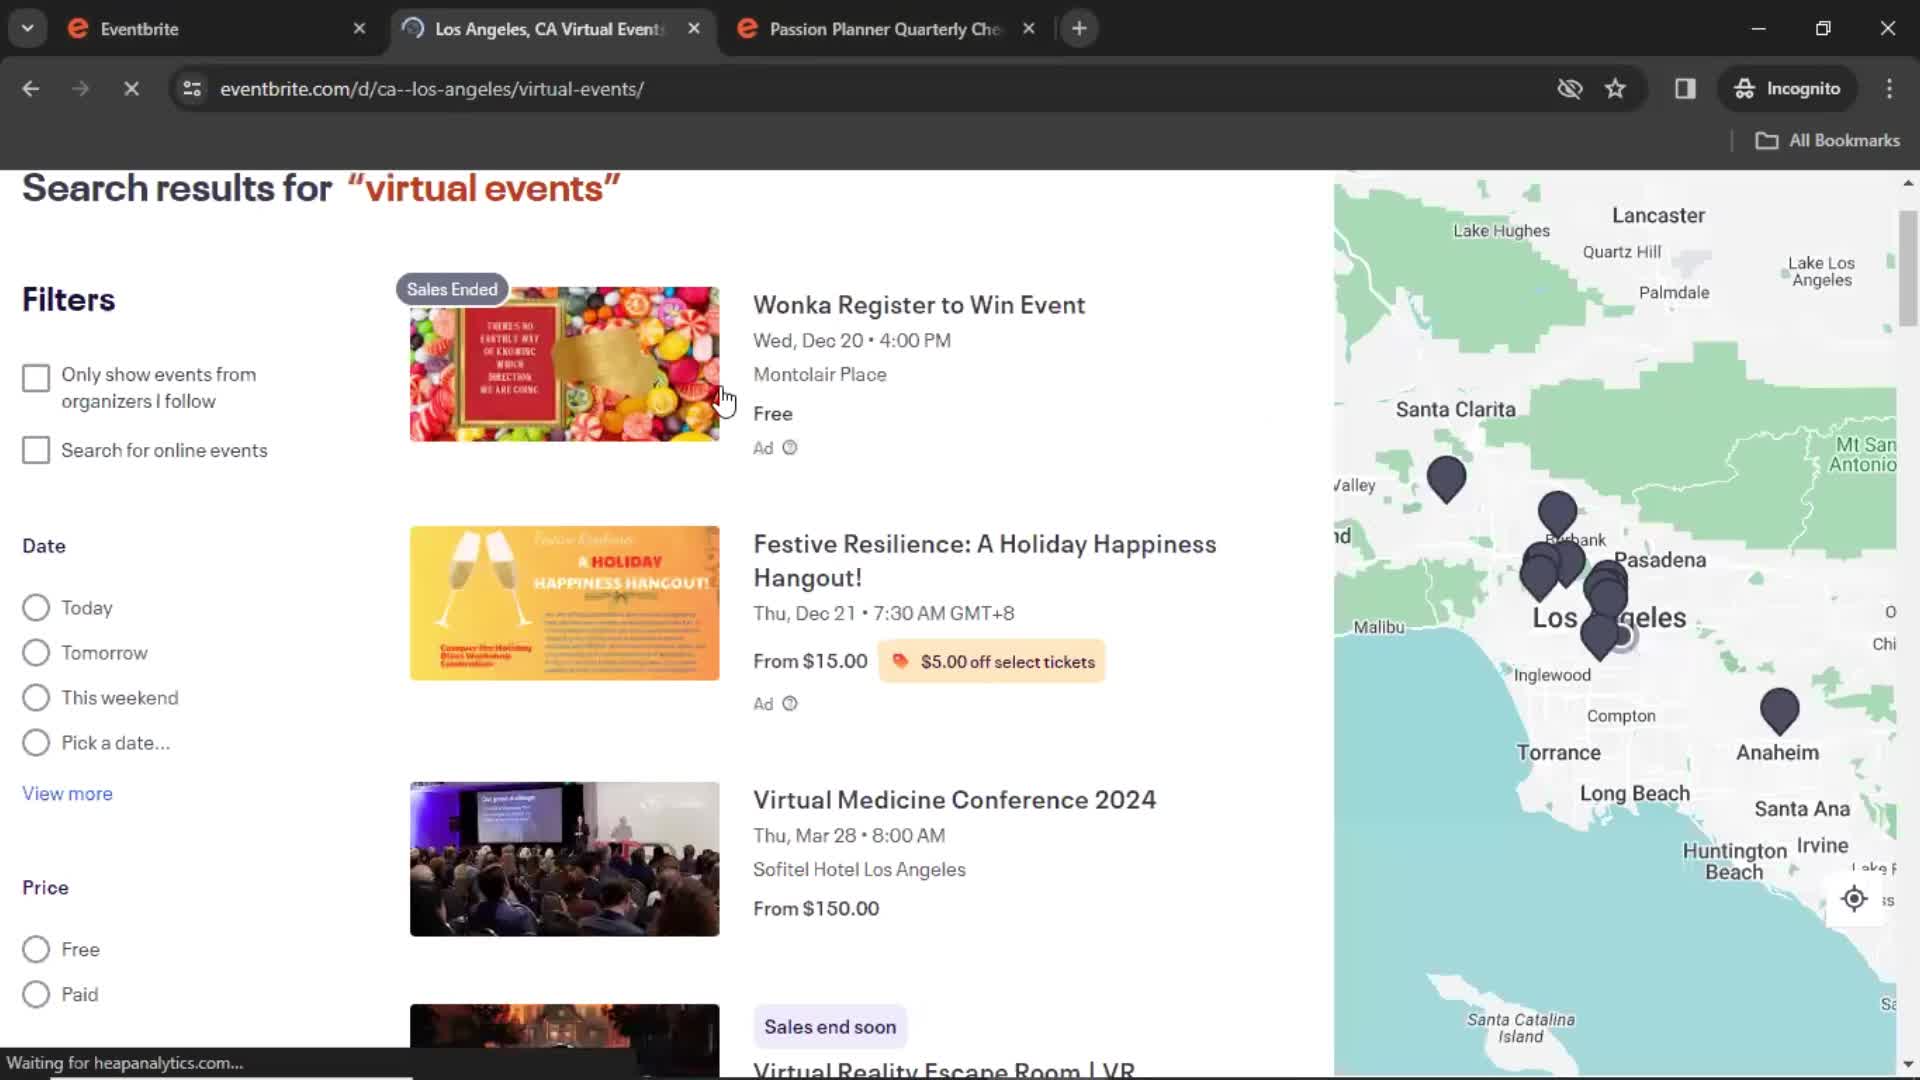Click Sales end soon label
The width and height of the screenshot is (1920, 1080).
click(830, 1027)
